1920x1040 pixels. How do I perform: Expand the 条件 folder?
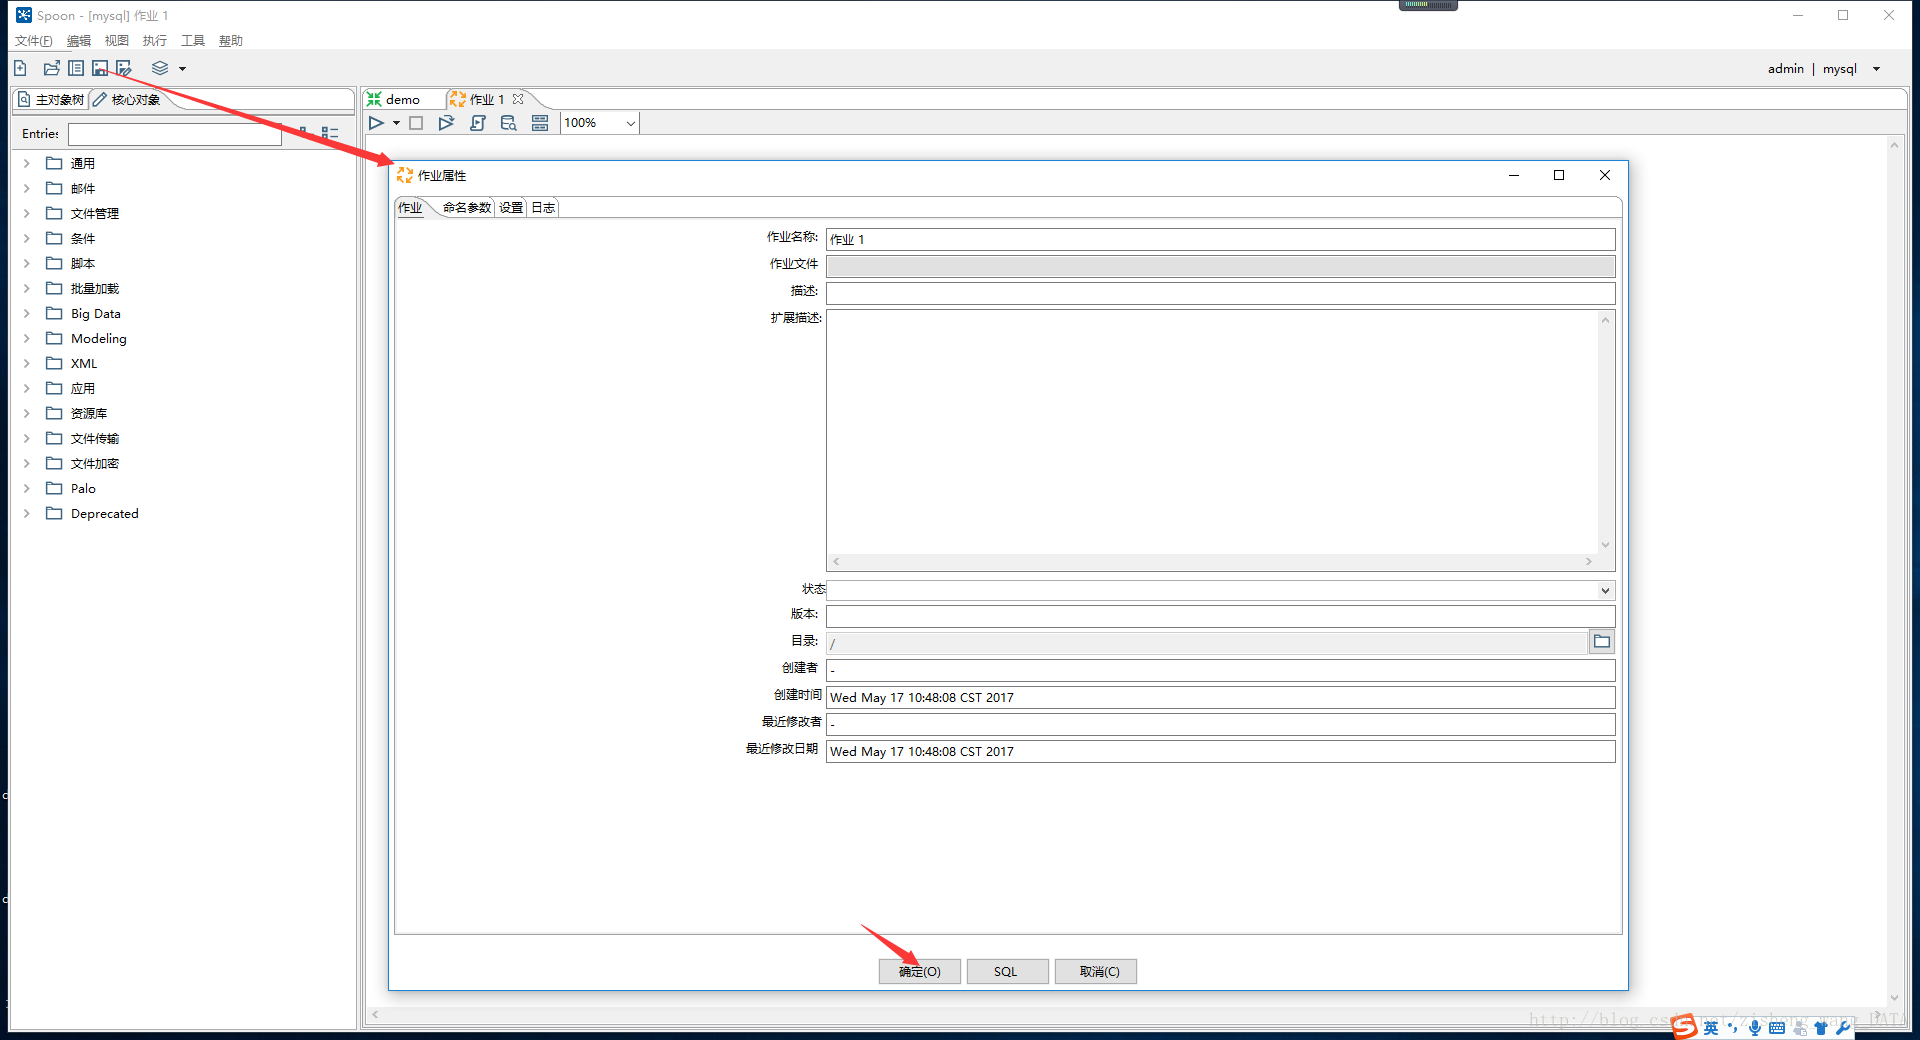pos(27,238)
